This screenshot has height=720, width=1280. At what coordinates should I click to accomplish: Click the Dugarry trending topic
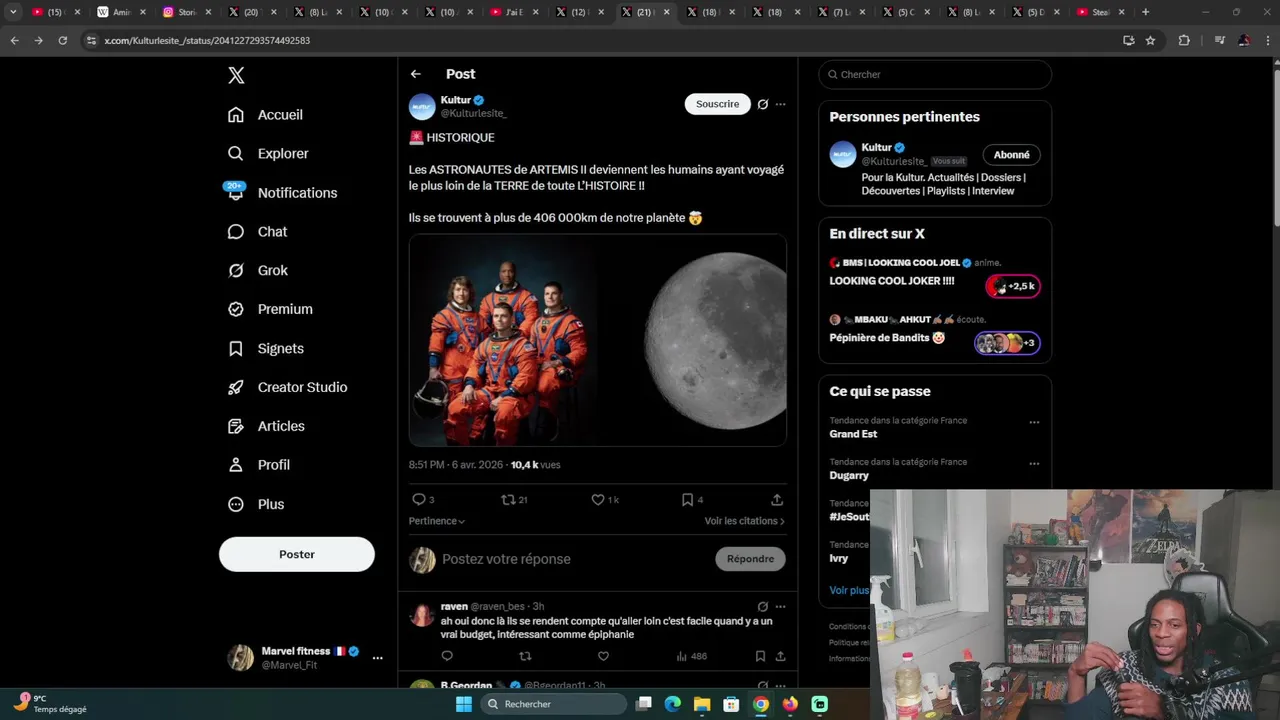tap(849, 476)
